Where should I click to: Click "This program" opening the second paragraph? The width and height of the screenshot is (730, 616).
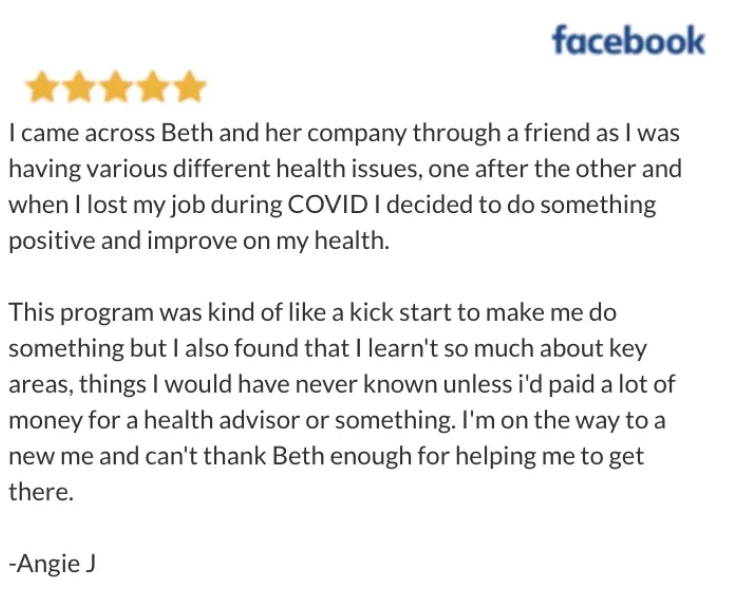pos(81,312)
